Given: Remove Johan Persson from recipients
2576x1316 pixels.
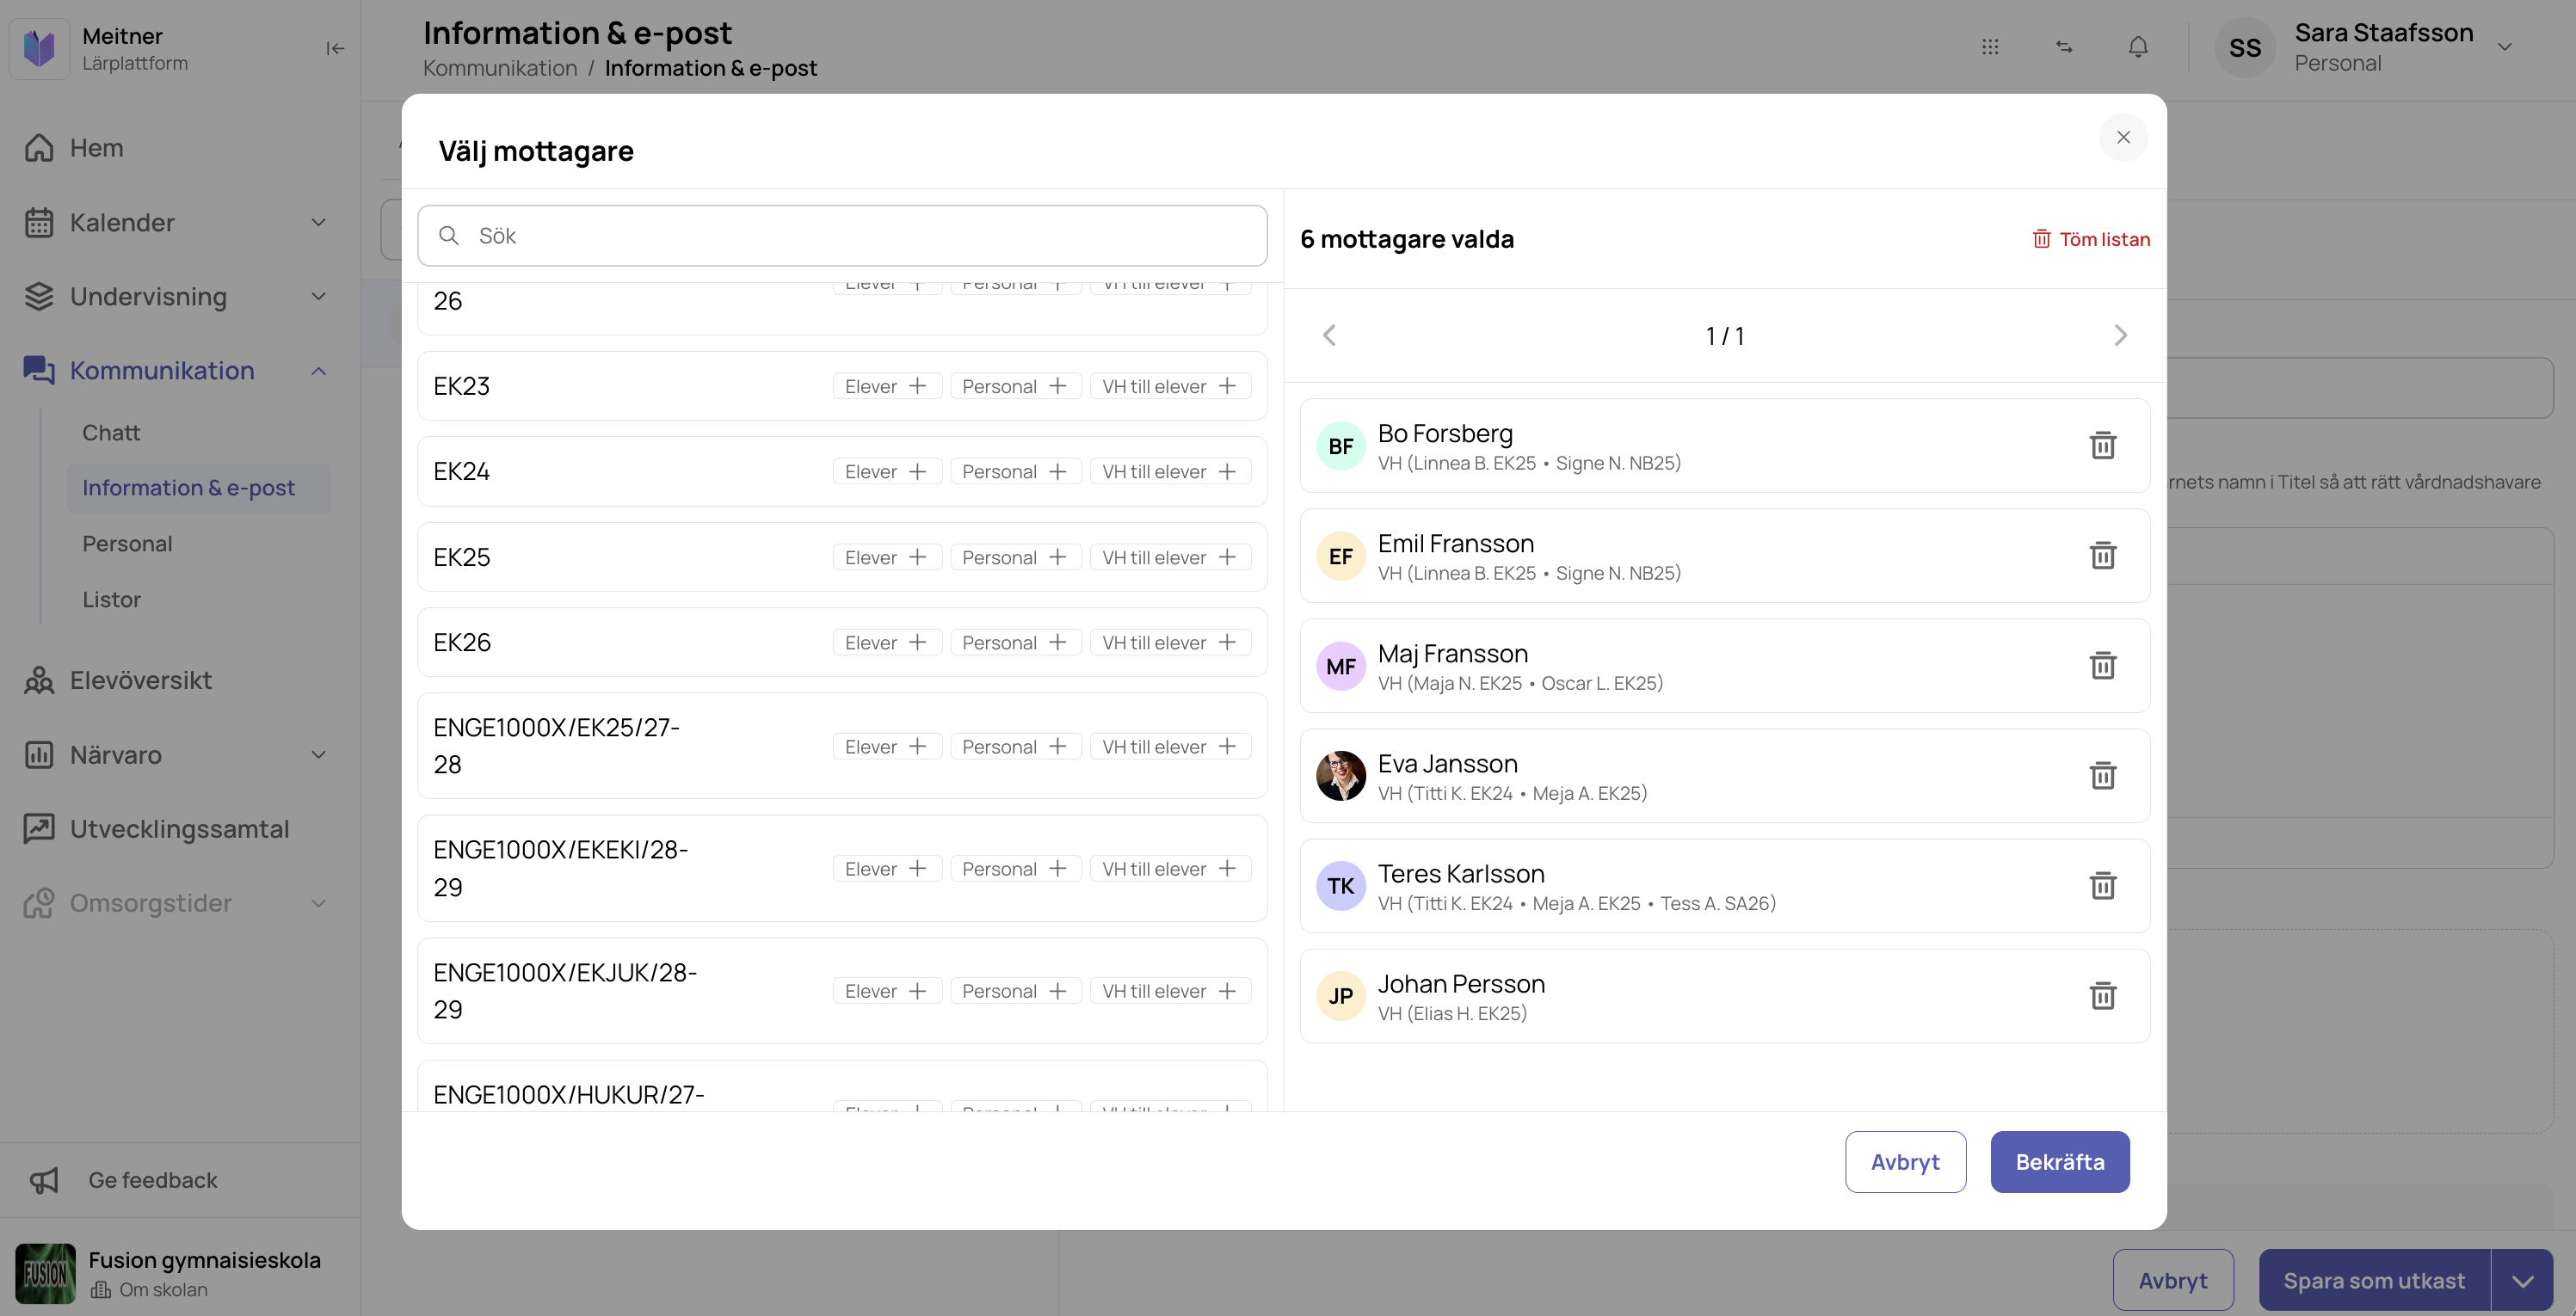Looking at the screenshot, I should 2102,995.
